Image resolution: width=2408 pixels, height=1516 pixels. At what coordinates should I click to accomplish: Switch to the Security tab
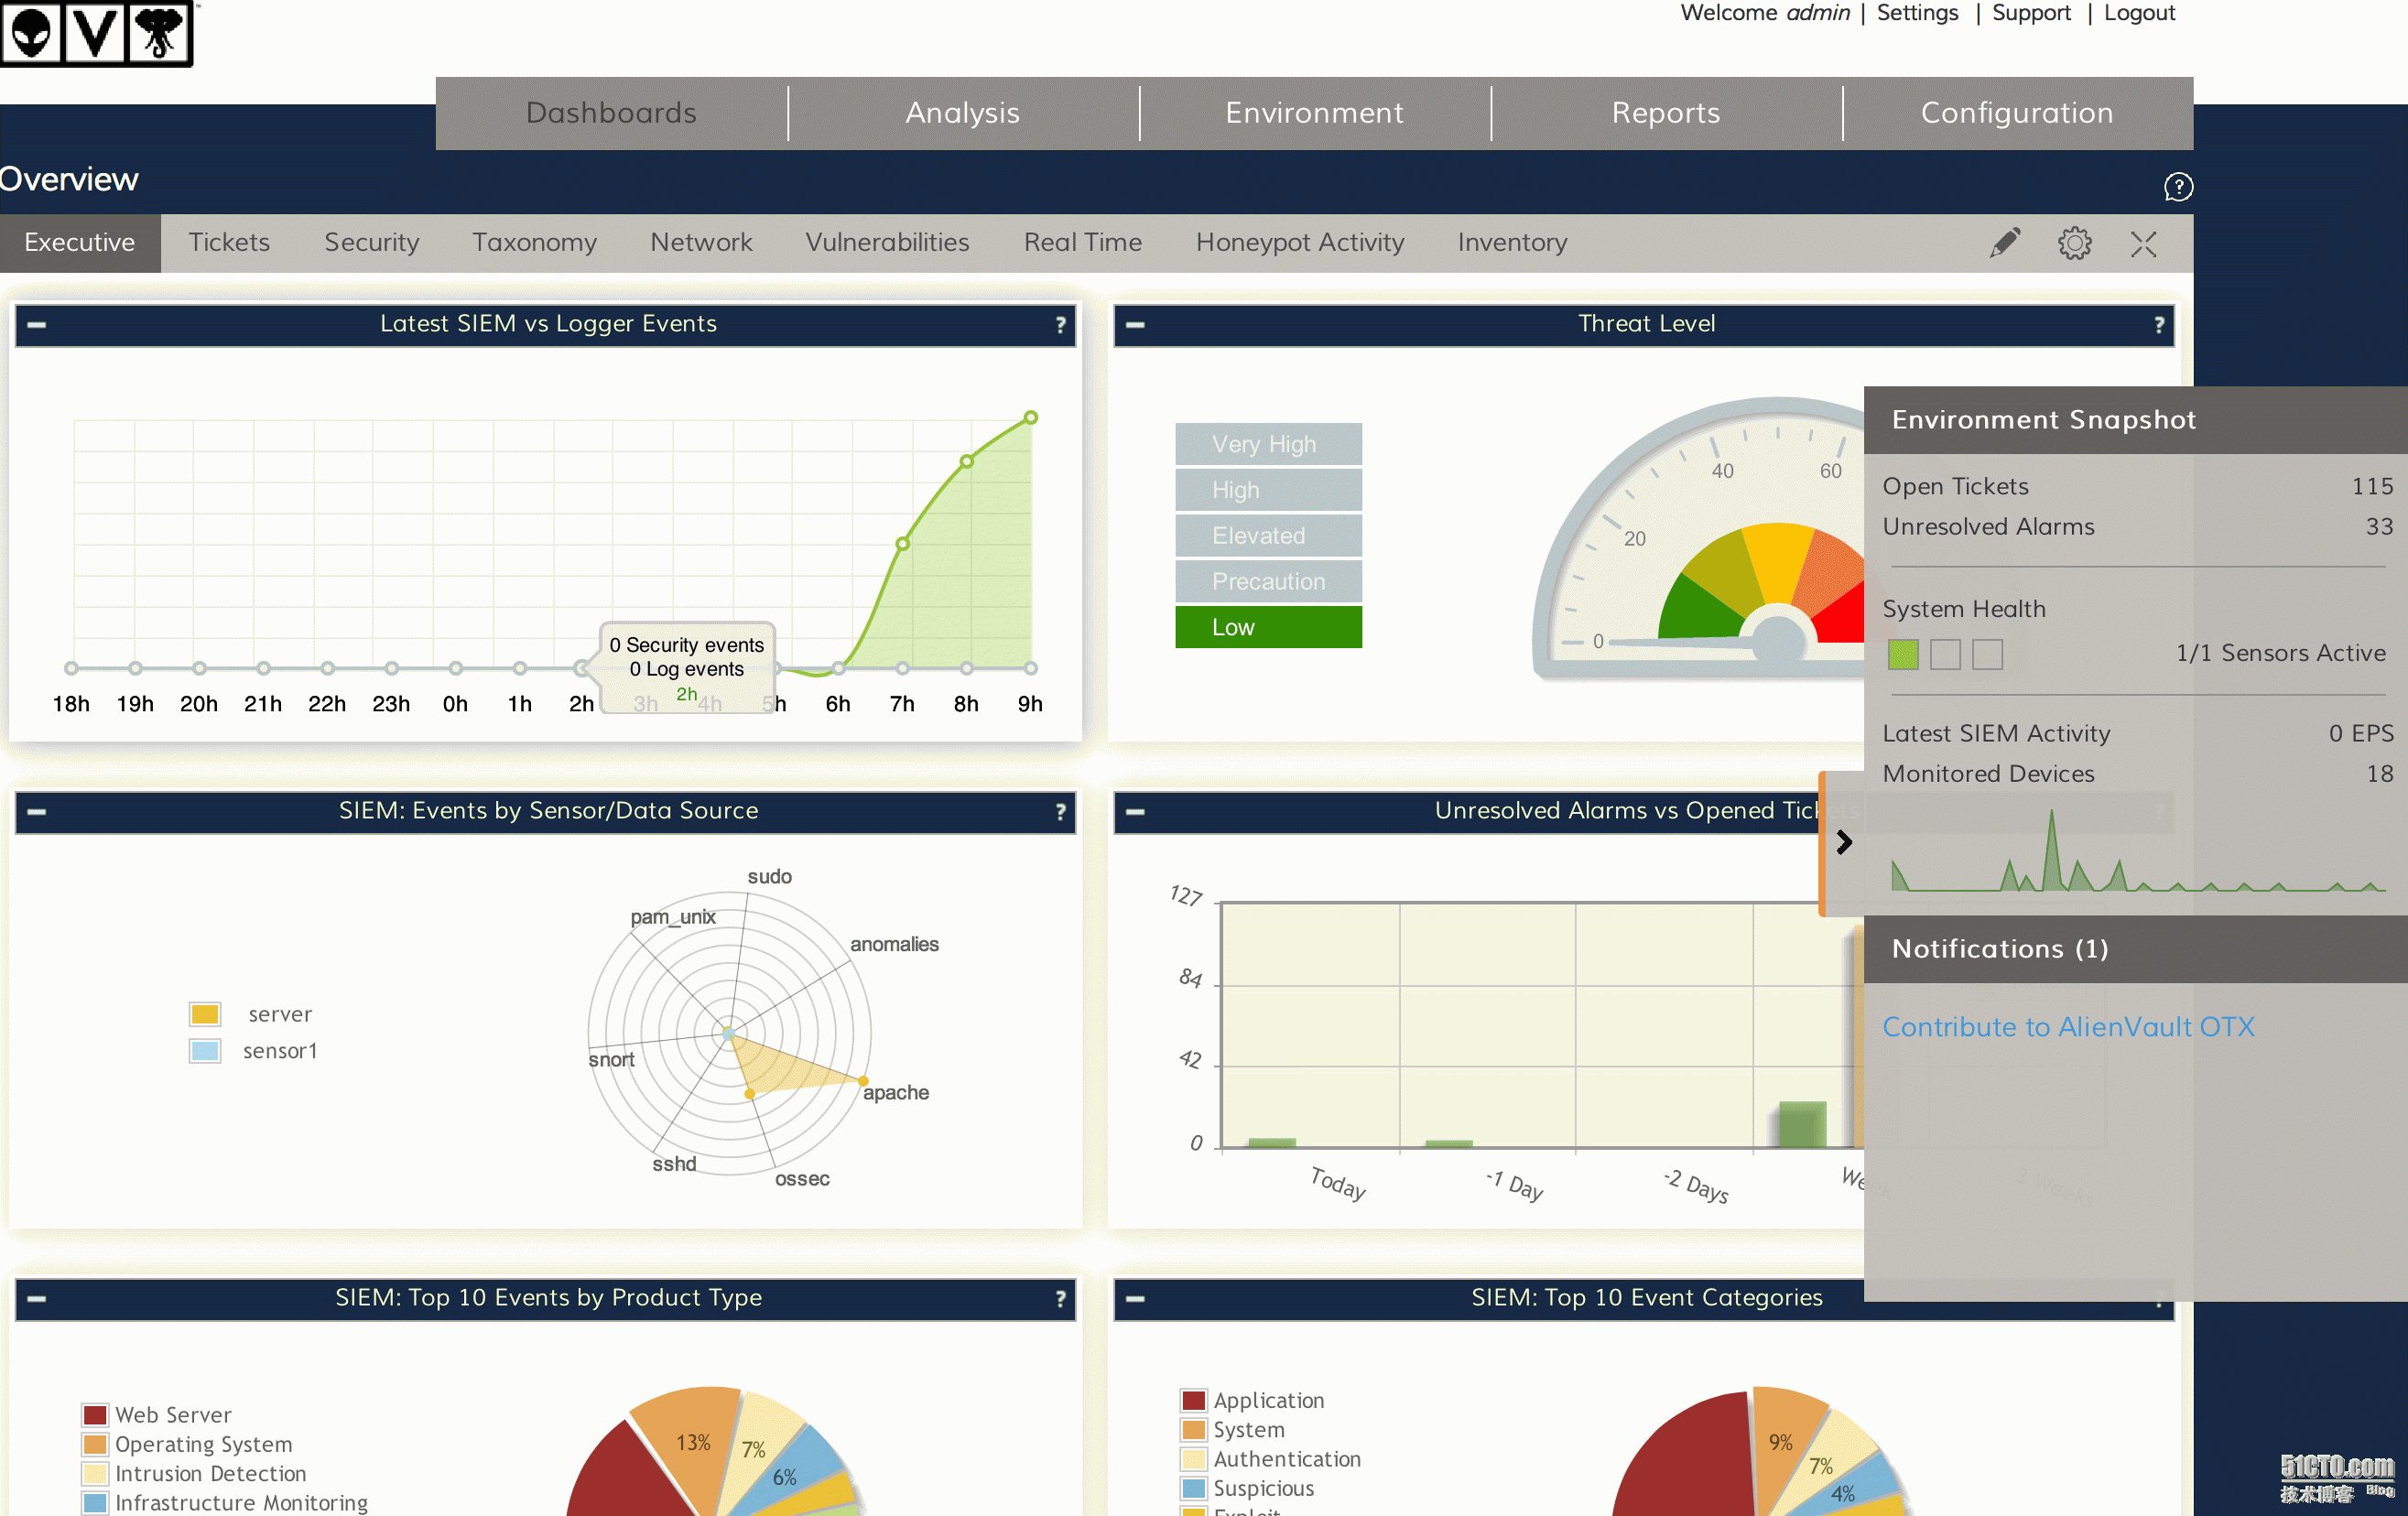(x=371, y=243)
